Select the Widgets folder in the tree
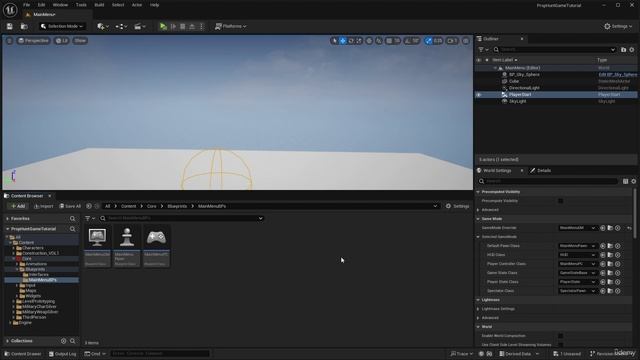640x360 pixels. click(x=33, y=296)
